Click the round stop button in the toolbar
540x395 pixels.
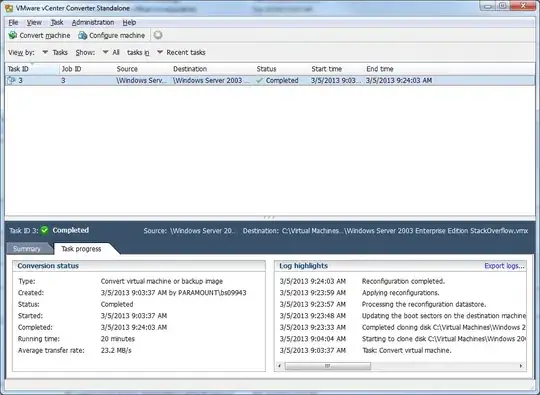coord(158,35)
